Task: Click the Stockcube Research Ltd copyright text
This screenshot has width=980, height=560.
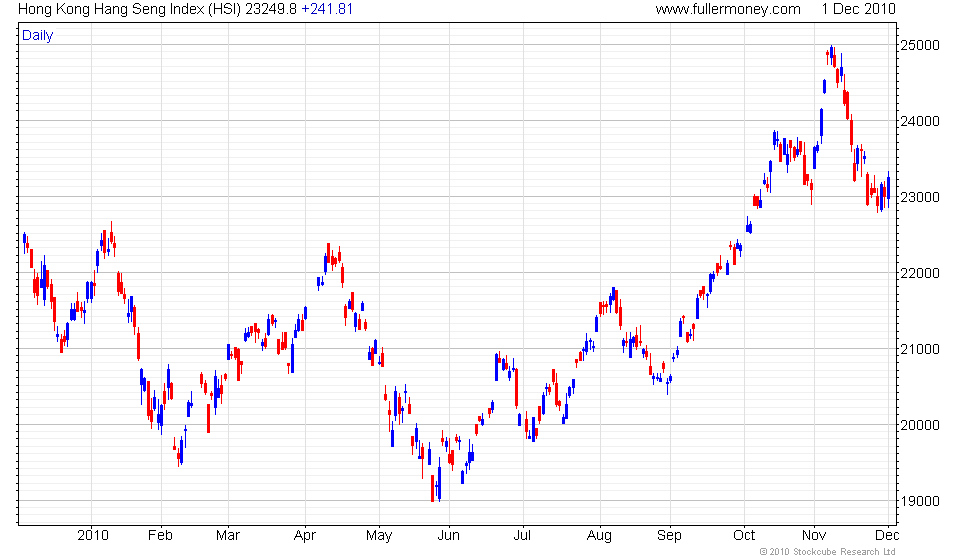Action: point(828,552)
